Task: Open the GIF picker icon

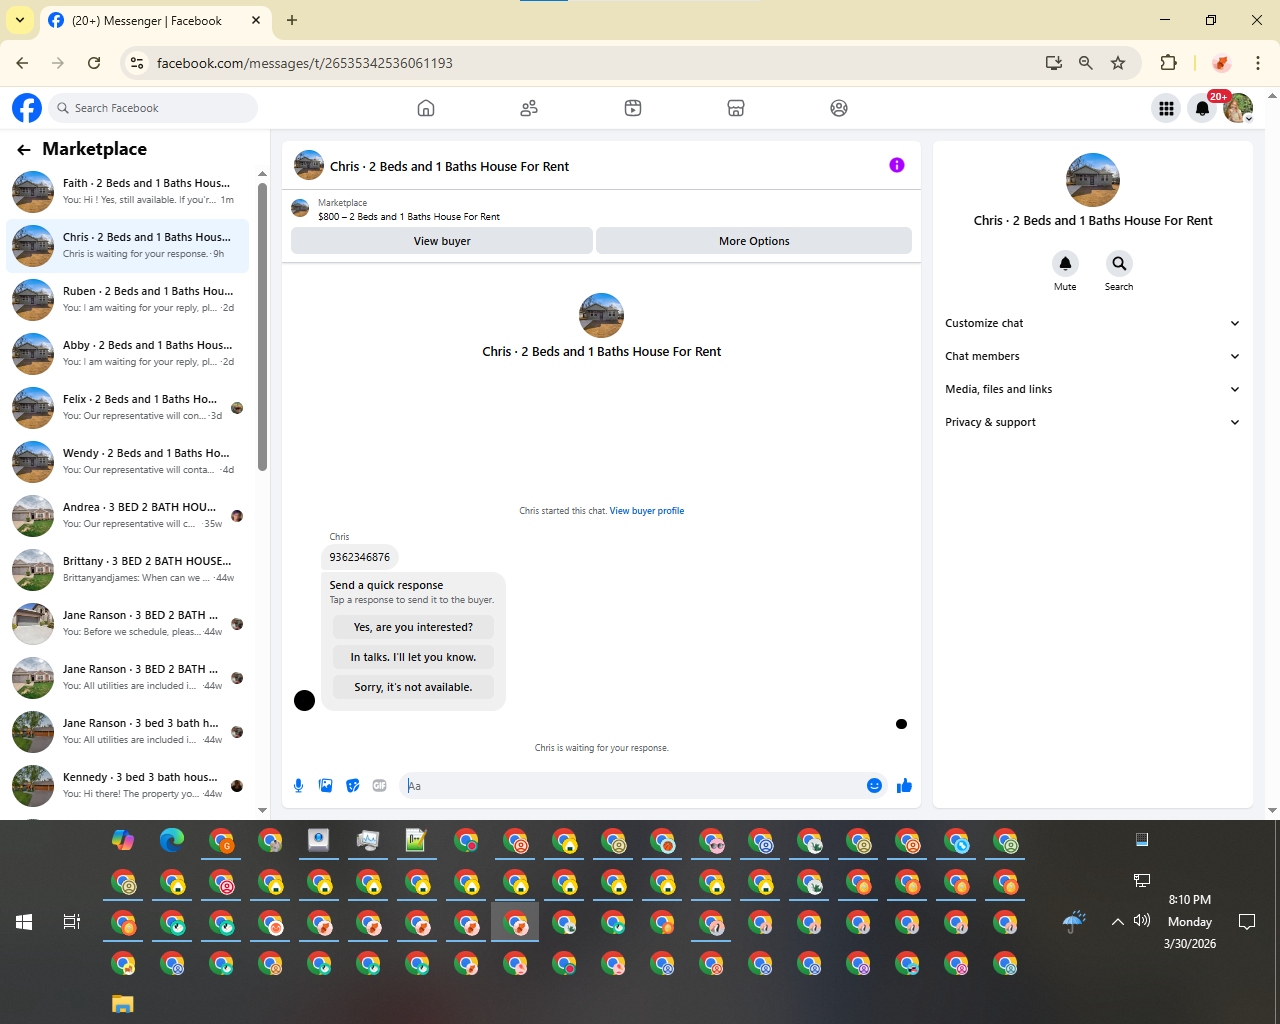Action: [379, 786]
